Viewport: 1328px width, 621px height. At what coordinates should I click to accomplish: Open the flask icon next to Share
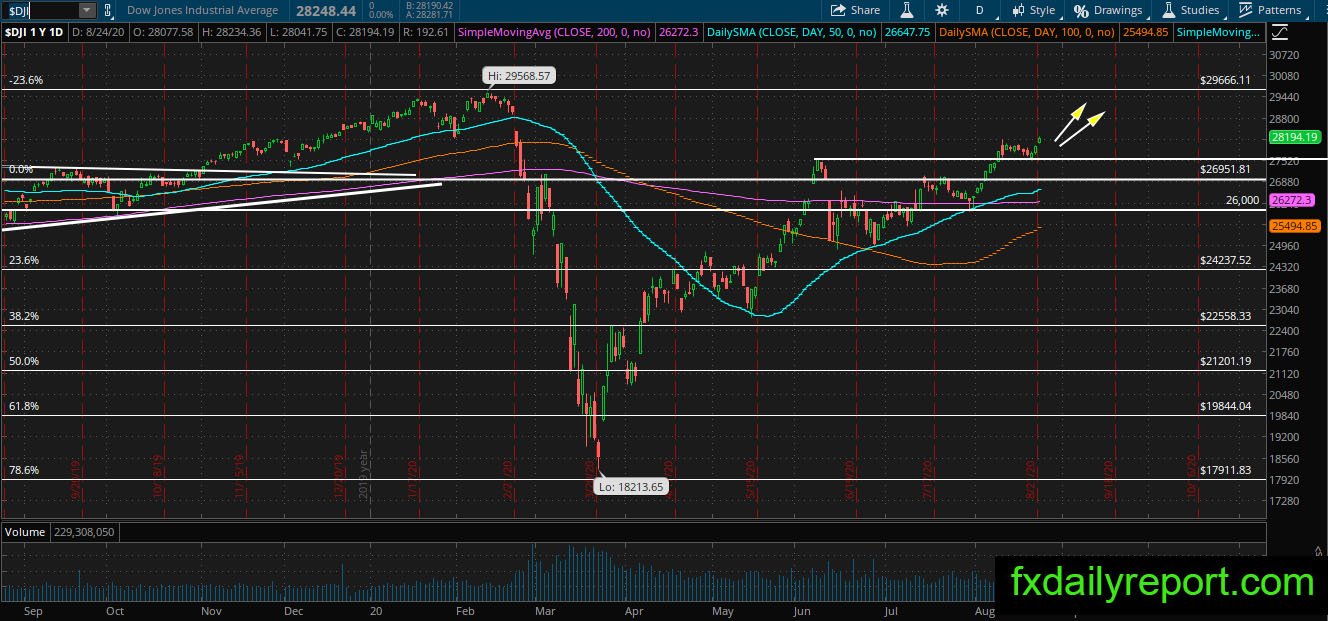908,10
